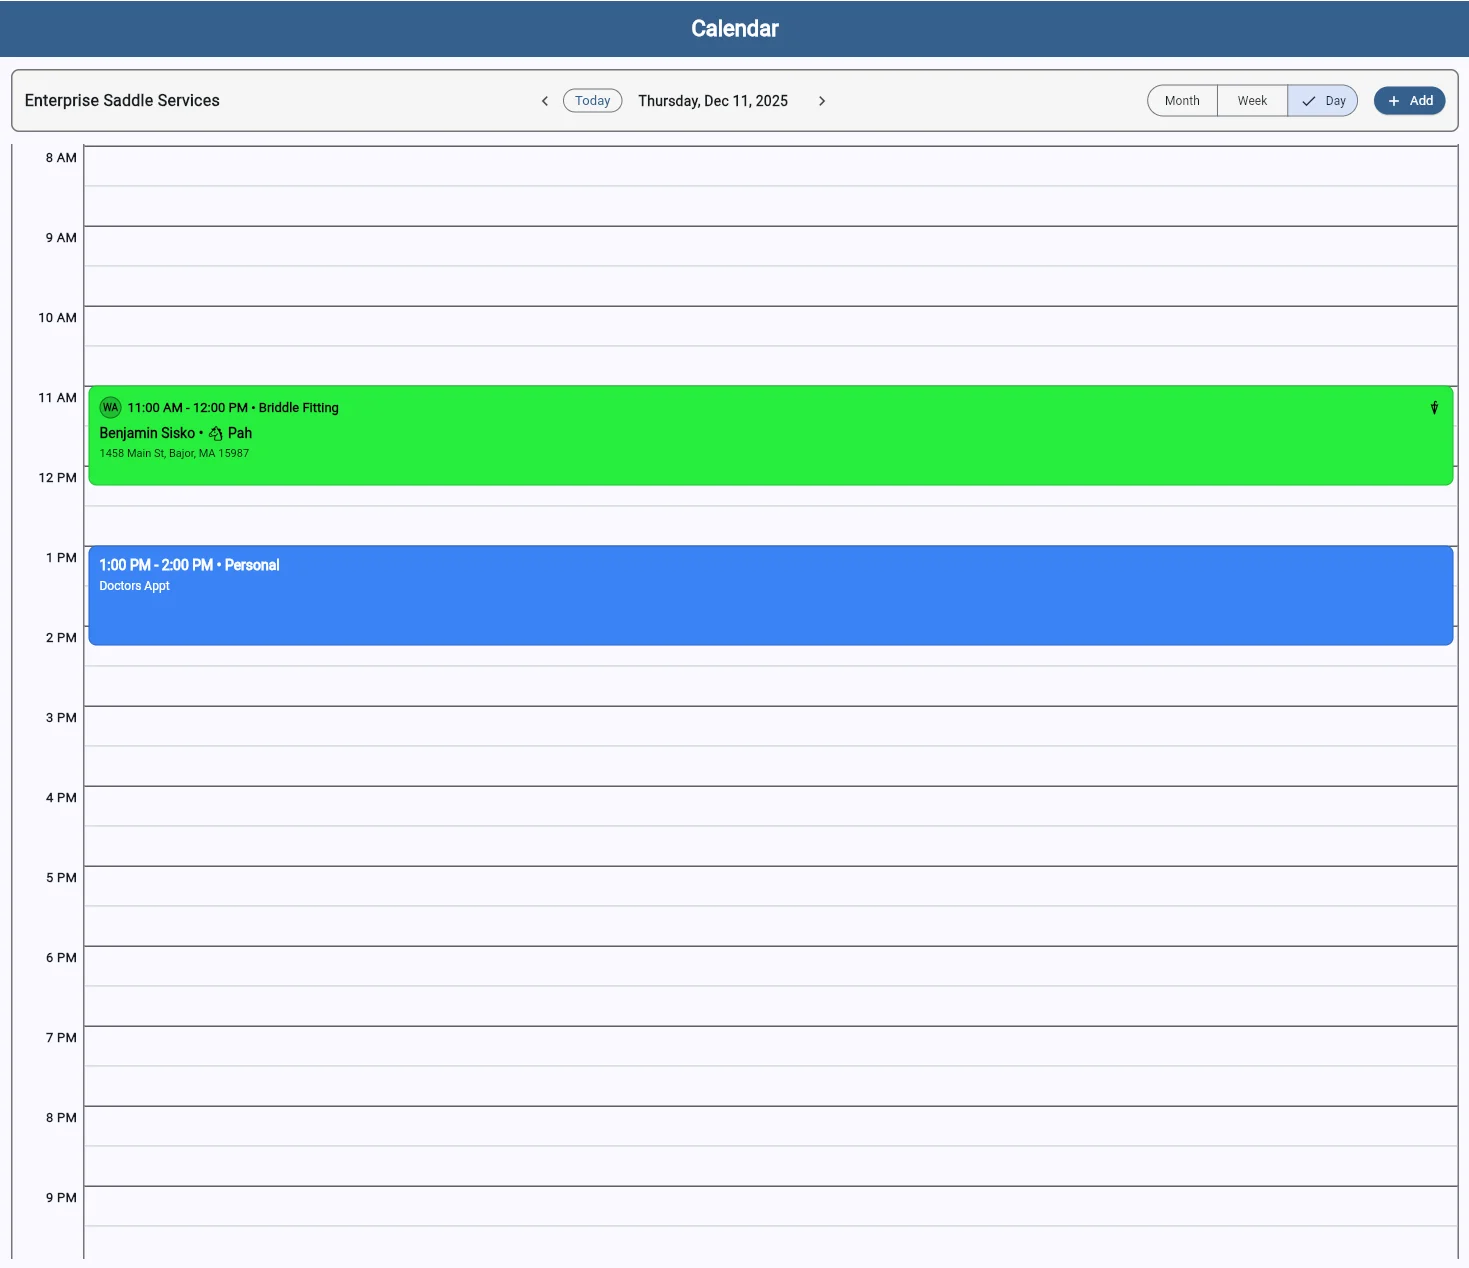This screenshot has height=1268, width=1469.
Task: Click the next-day chevron arrow
Action: coord(822,100)
